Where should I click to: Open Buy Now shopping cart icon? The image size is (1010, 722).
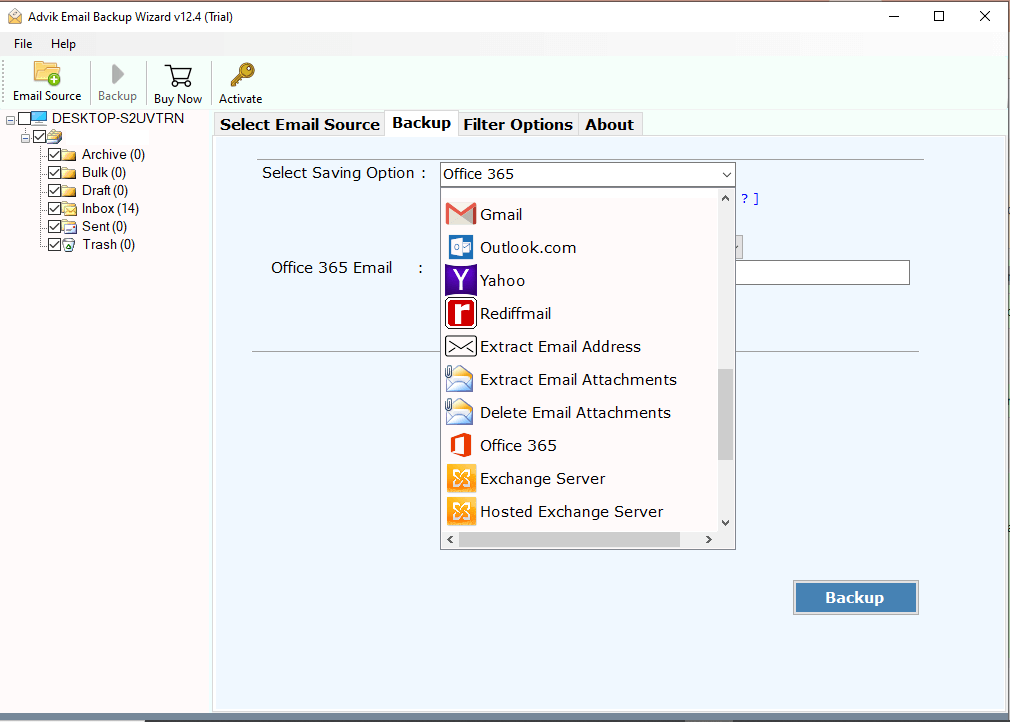coord(178,76)
